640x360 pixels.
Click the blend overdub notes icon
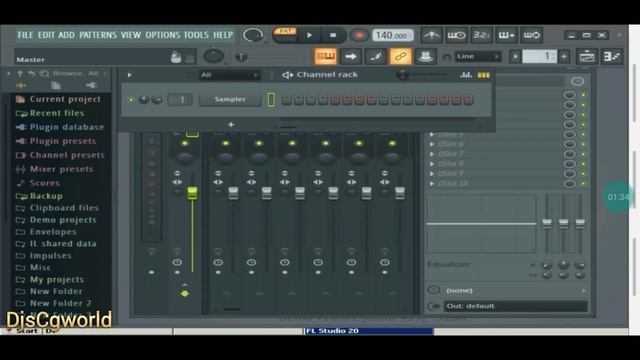(x=506, y=36)
